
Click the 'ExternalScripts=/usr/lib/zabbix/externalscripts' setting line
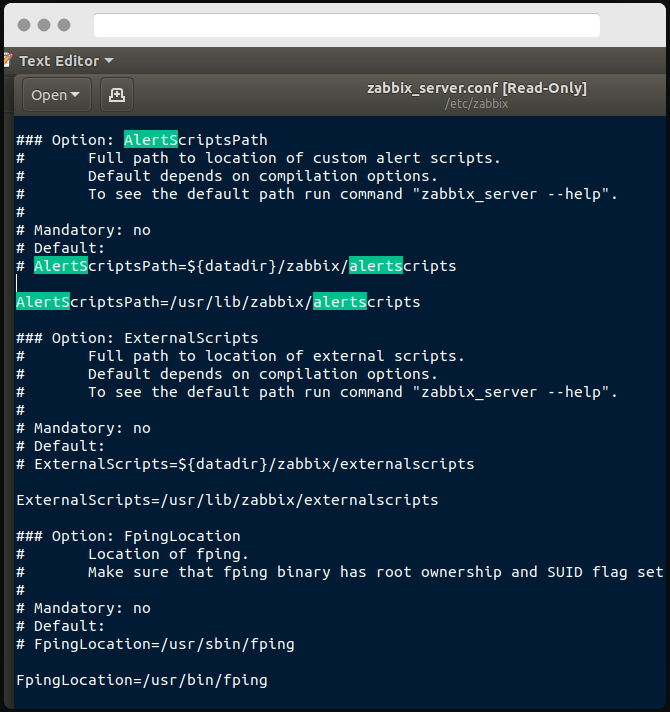click(x=227, y=500)
